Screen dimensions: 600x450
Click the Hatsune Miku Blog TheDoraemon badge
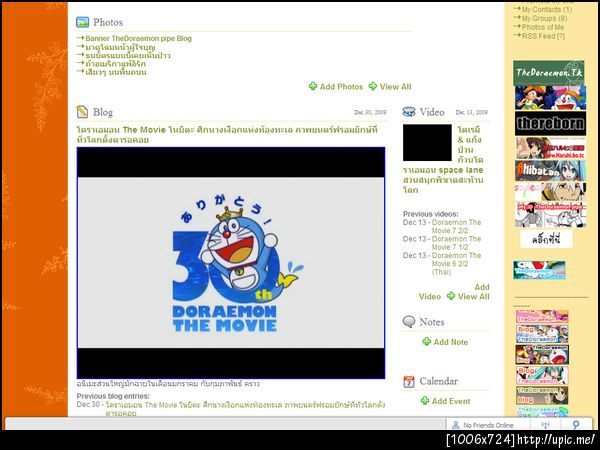(542, 375)
